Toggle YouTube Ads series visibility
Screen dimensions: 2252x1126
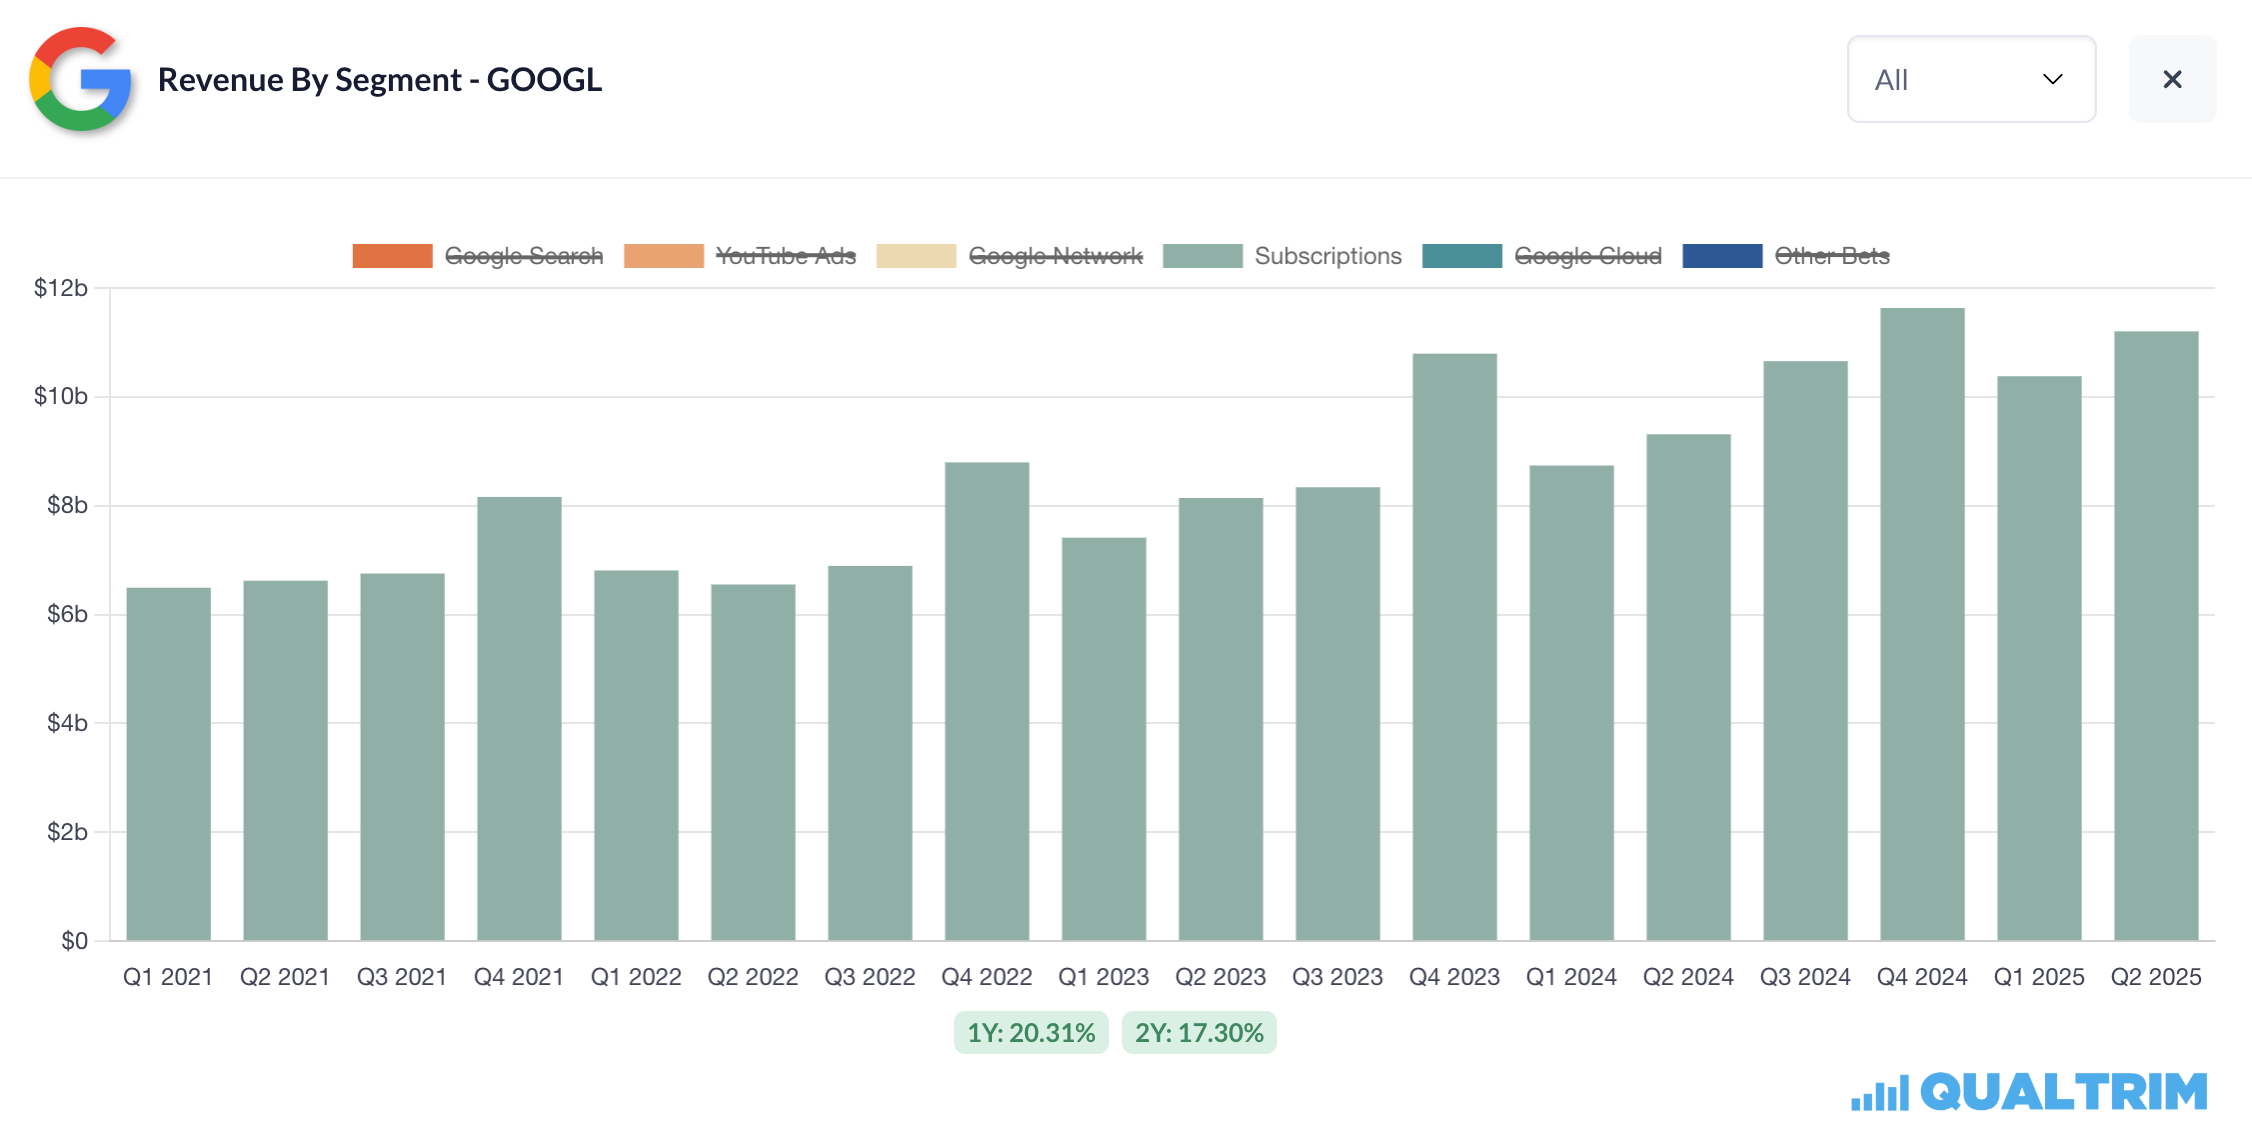click(x=785, y=256)
